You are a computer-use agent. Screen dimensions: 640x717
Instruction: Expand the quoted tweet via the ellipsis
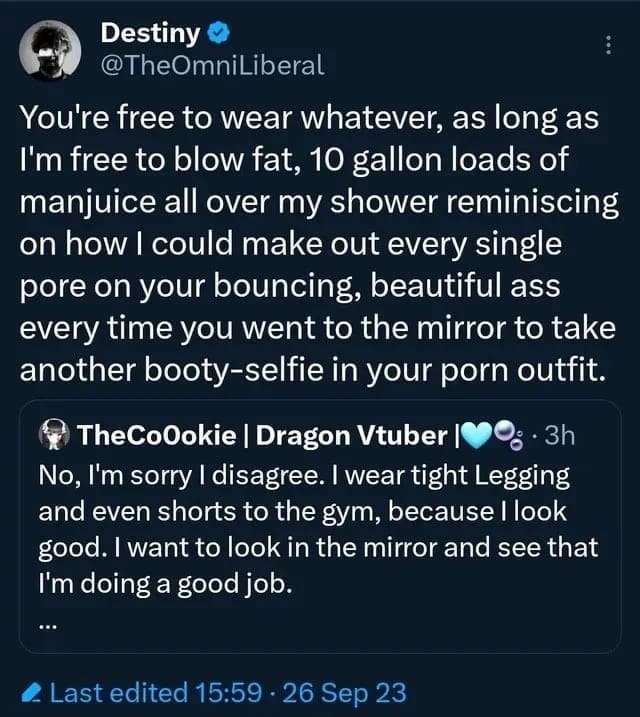pos(48,627)
